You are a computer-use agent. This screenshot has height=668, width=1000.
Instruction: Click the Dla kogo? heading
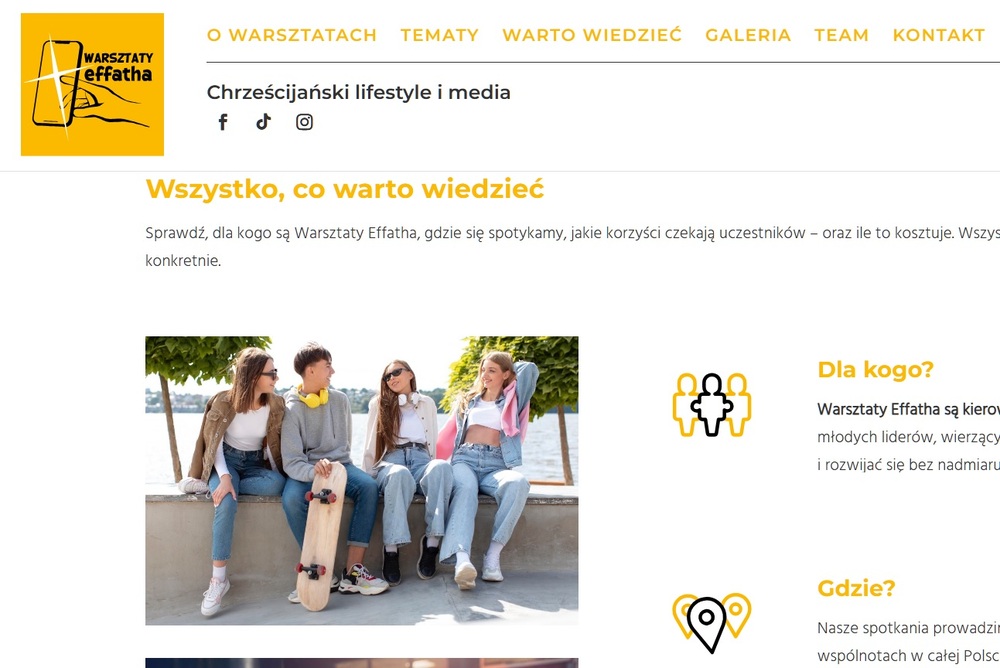(875, 369)
